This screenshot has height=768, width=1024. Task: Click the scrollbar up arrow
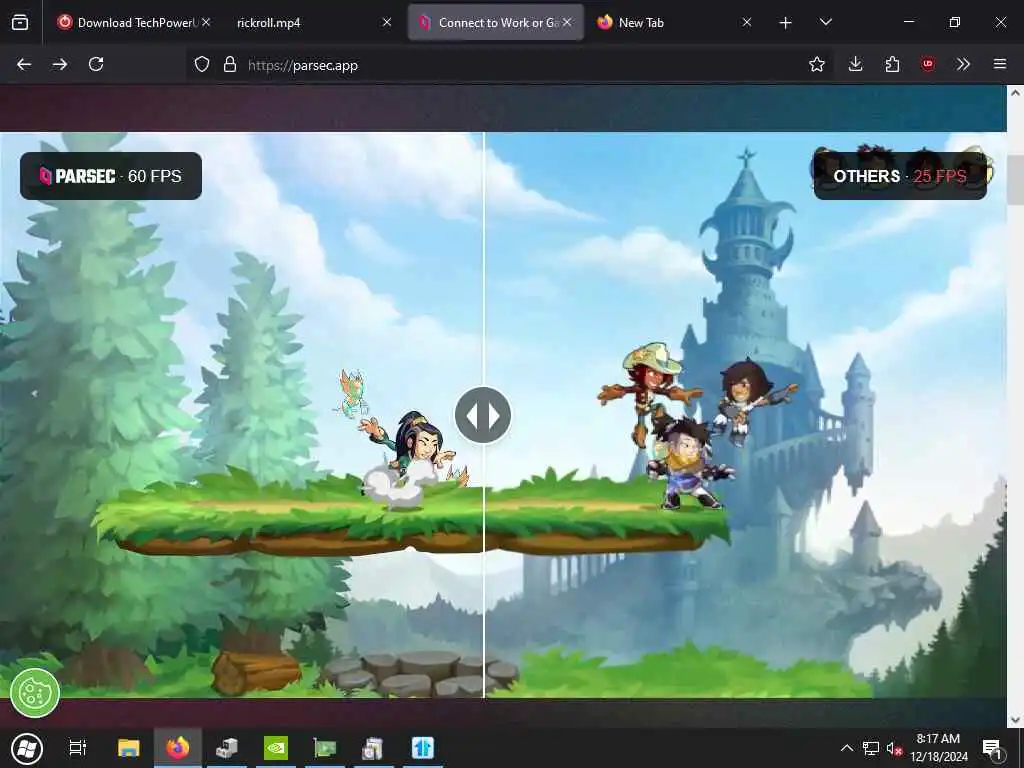pyautogui.click(x=1015, y=93)
